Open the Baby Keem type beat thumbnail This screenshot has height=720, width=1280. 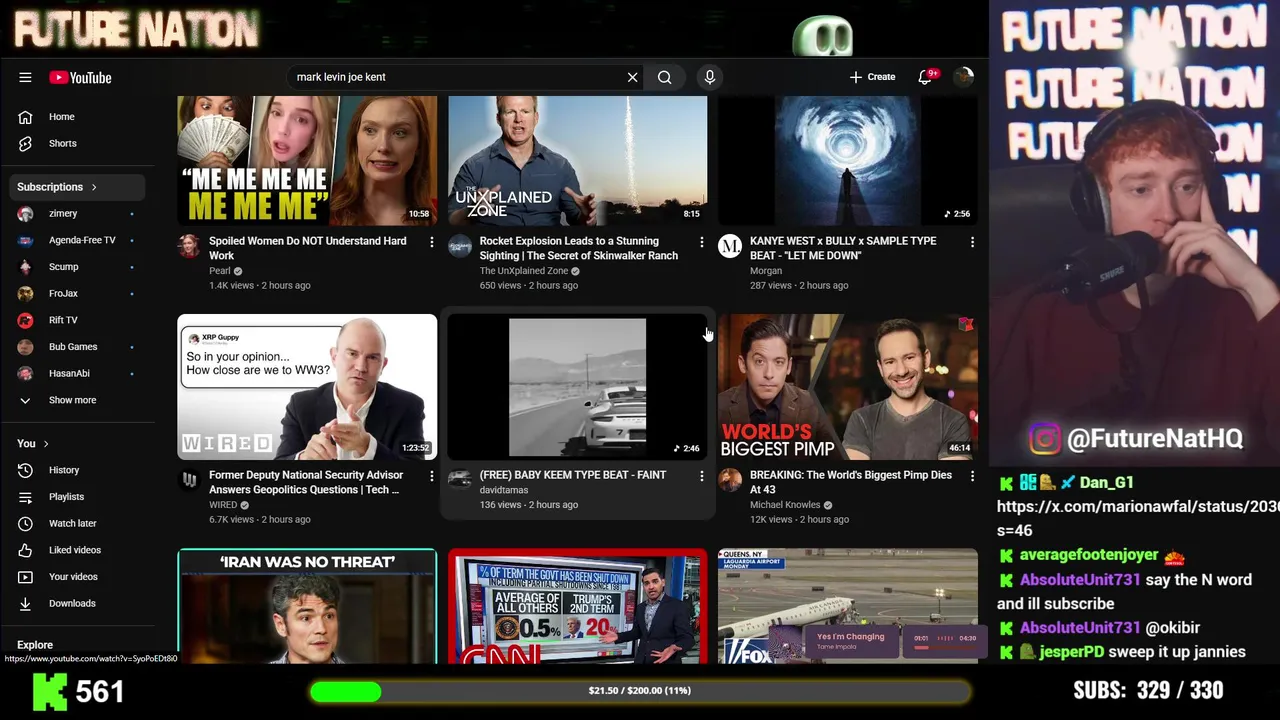tap(577, 387)
